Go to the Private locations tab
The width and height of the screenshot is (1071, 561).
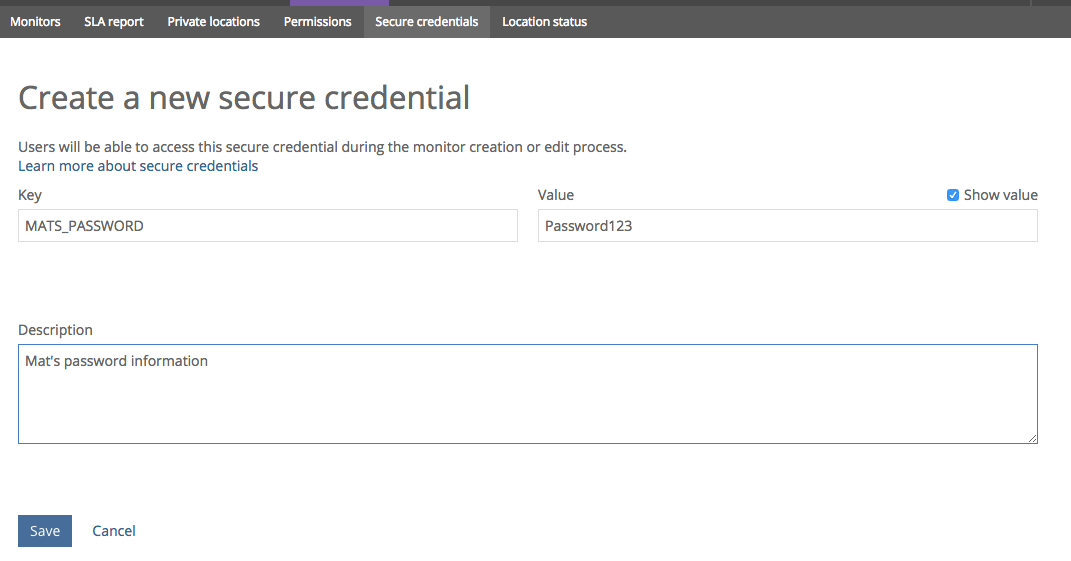(x=213, y=22)
